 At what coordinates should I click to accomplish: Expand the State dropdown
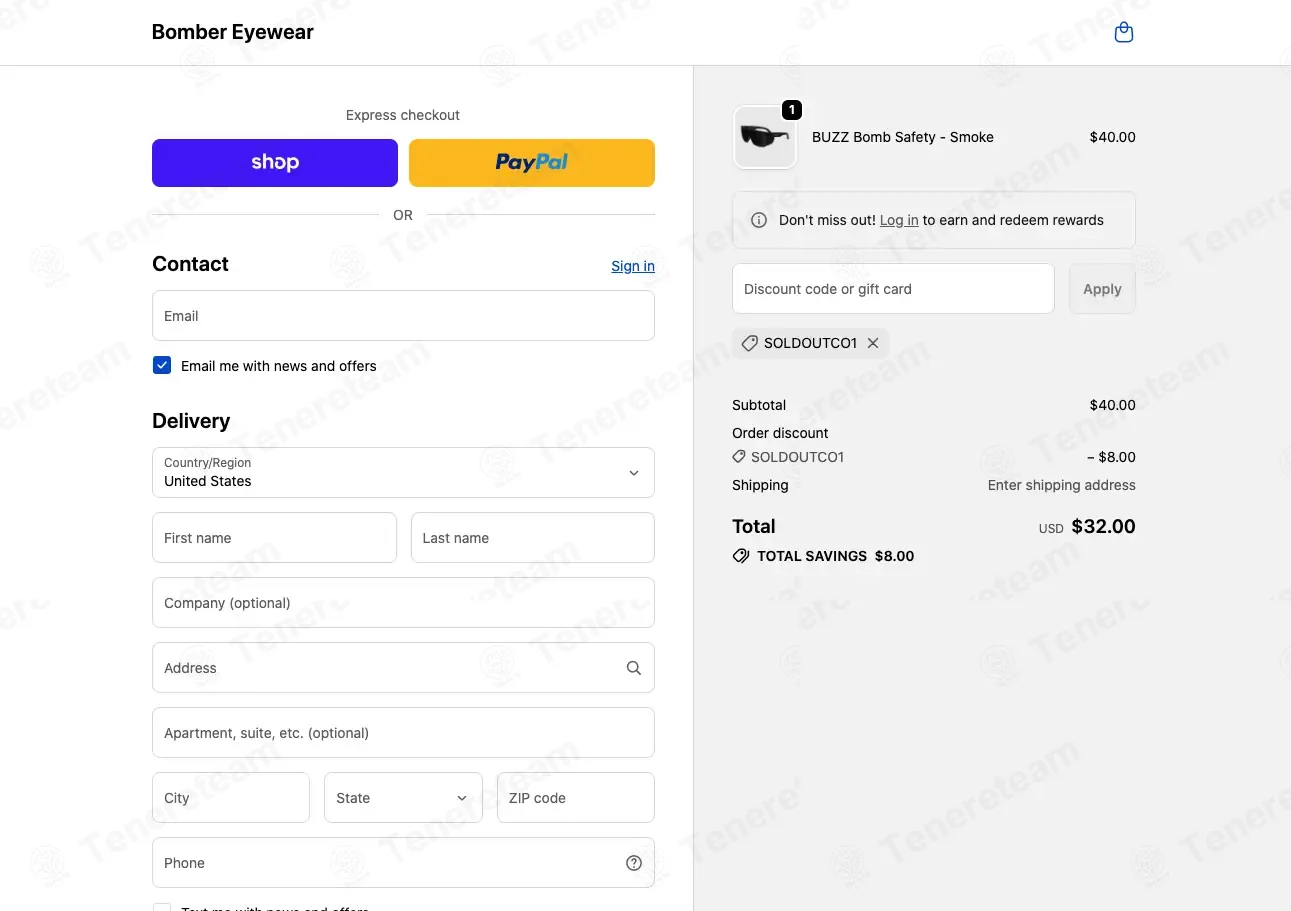click(403, 798)
